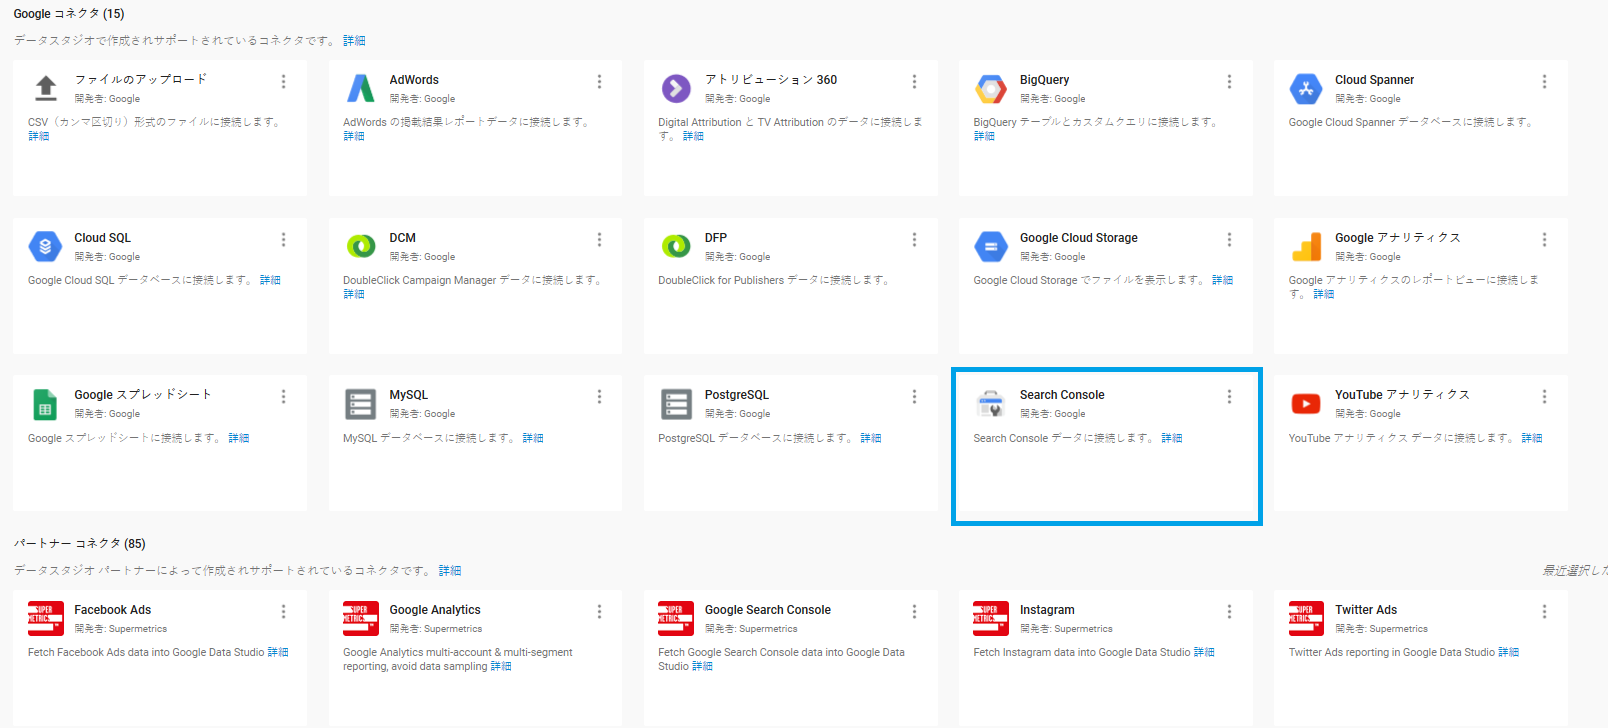Open details link in PostgreSQL description
1608x728 pixels.
(x=871, y=438)
